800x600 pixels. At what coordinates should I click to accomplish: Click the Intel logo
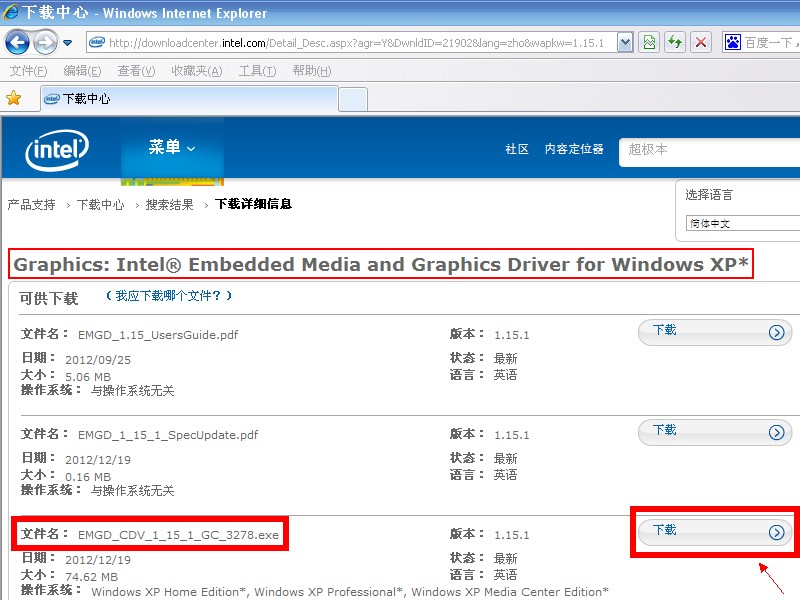[57, 150]
